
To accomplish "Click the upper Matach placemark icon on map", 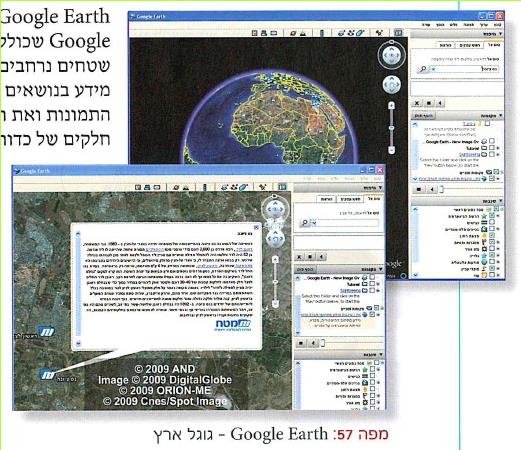I will (x=47, y=331).
